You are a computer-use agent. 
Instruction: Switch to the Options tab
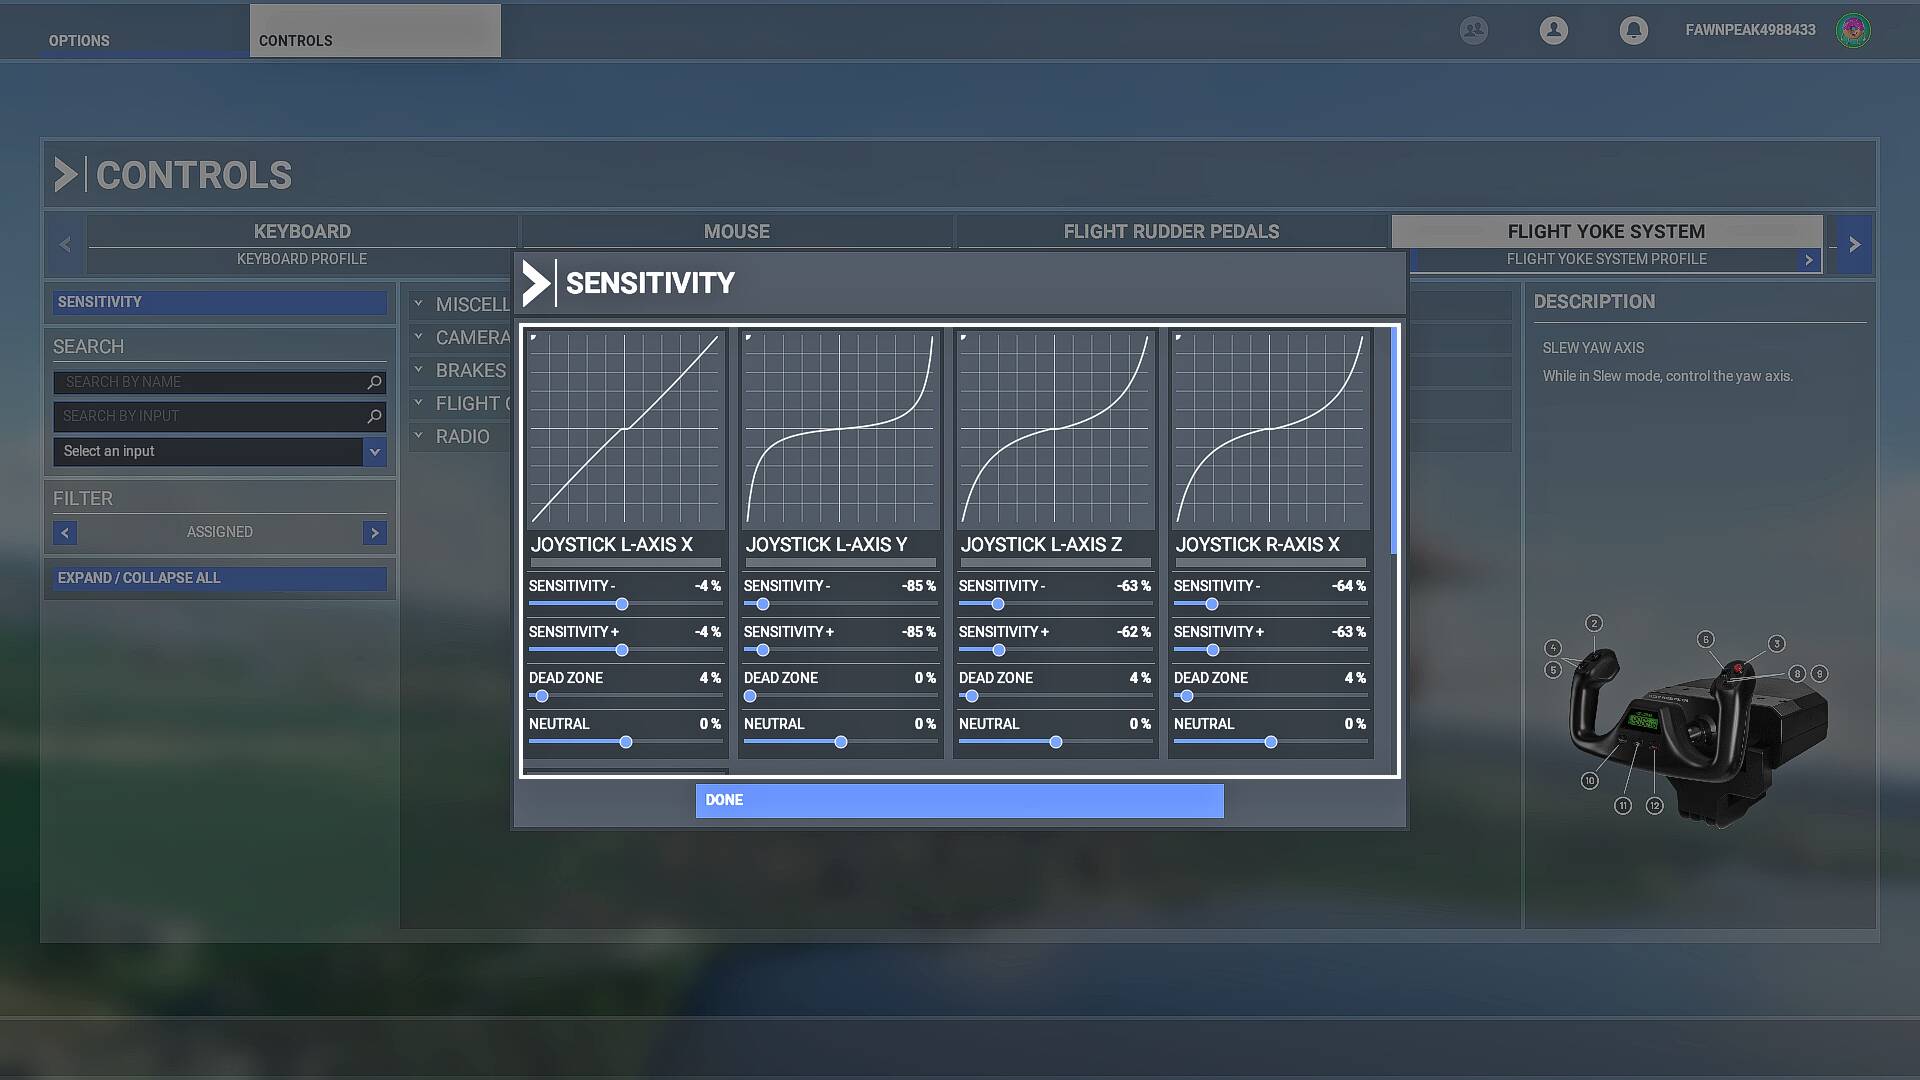pyautogui.click(x=80, y=40)
